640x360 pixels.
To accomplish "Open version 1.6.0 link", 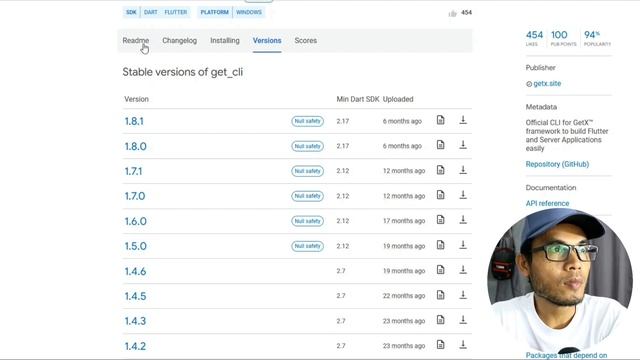I will [136, 221].
